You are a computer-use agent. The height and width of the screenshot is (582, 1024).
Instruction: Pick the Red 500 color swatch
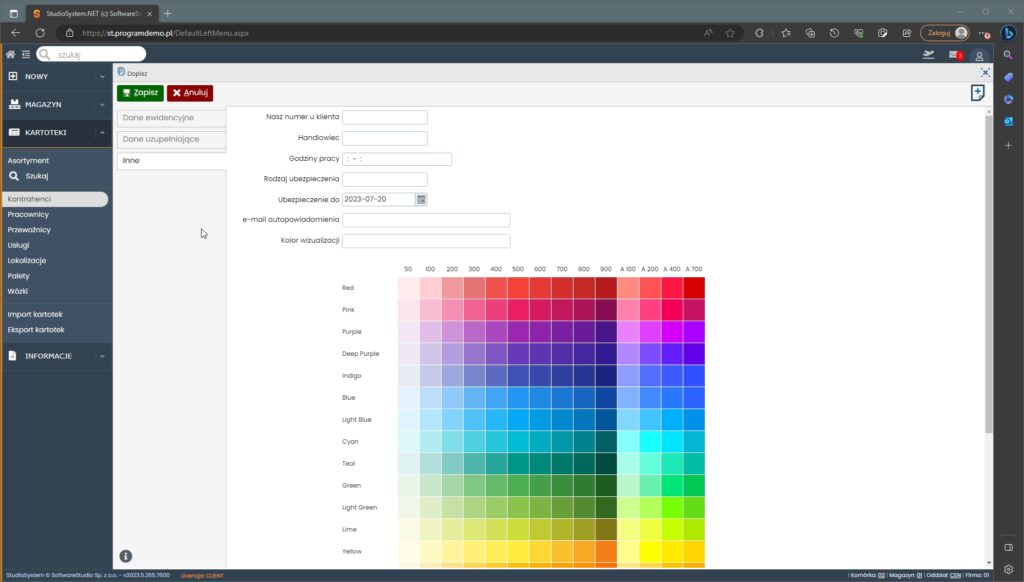tap(518, 288)
